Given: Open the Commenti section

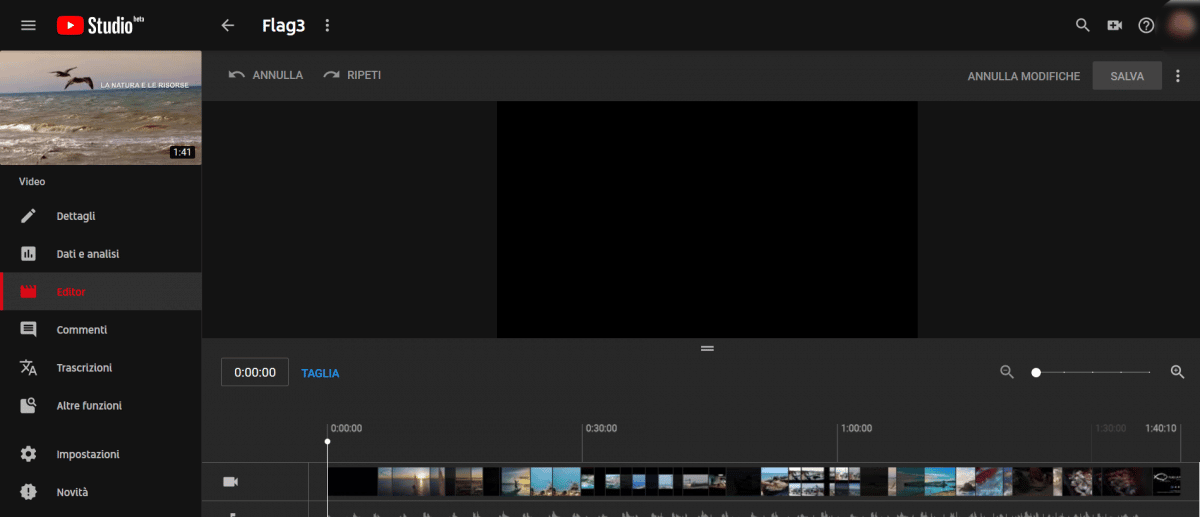Looking at the screenshot, I should (81, 330).
